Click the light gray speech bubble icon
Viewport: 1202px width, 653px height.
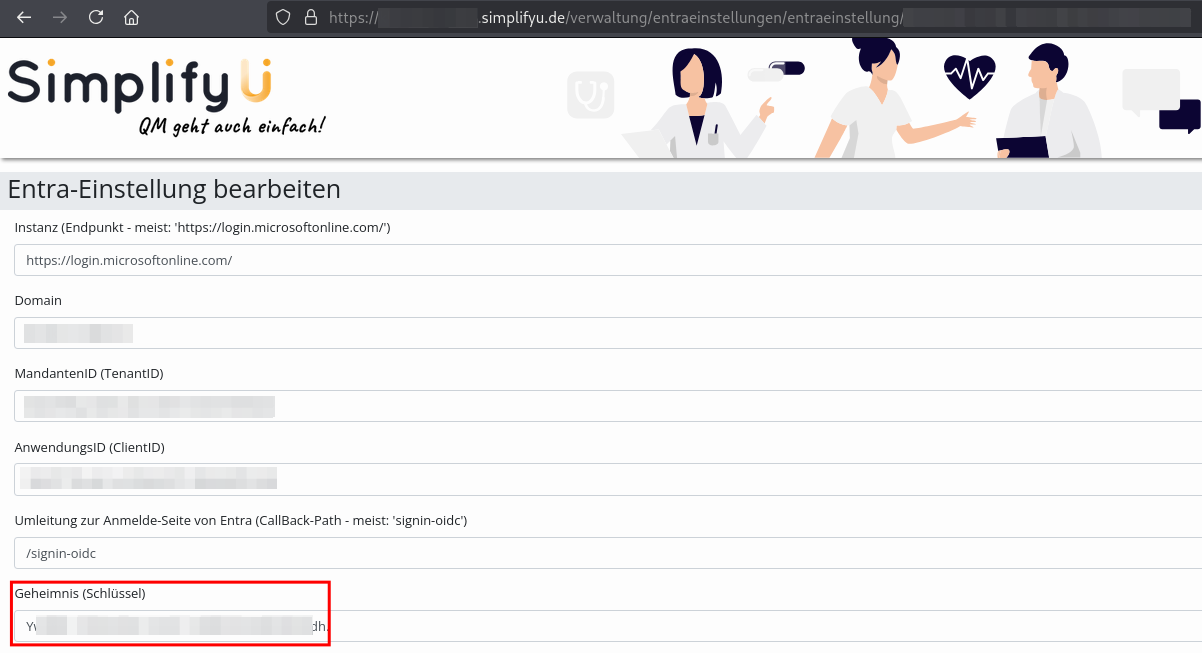[1150, 91]
